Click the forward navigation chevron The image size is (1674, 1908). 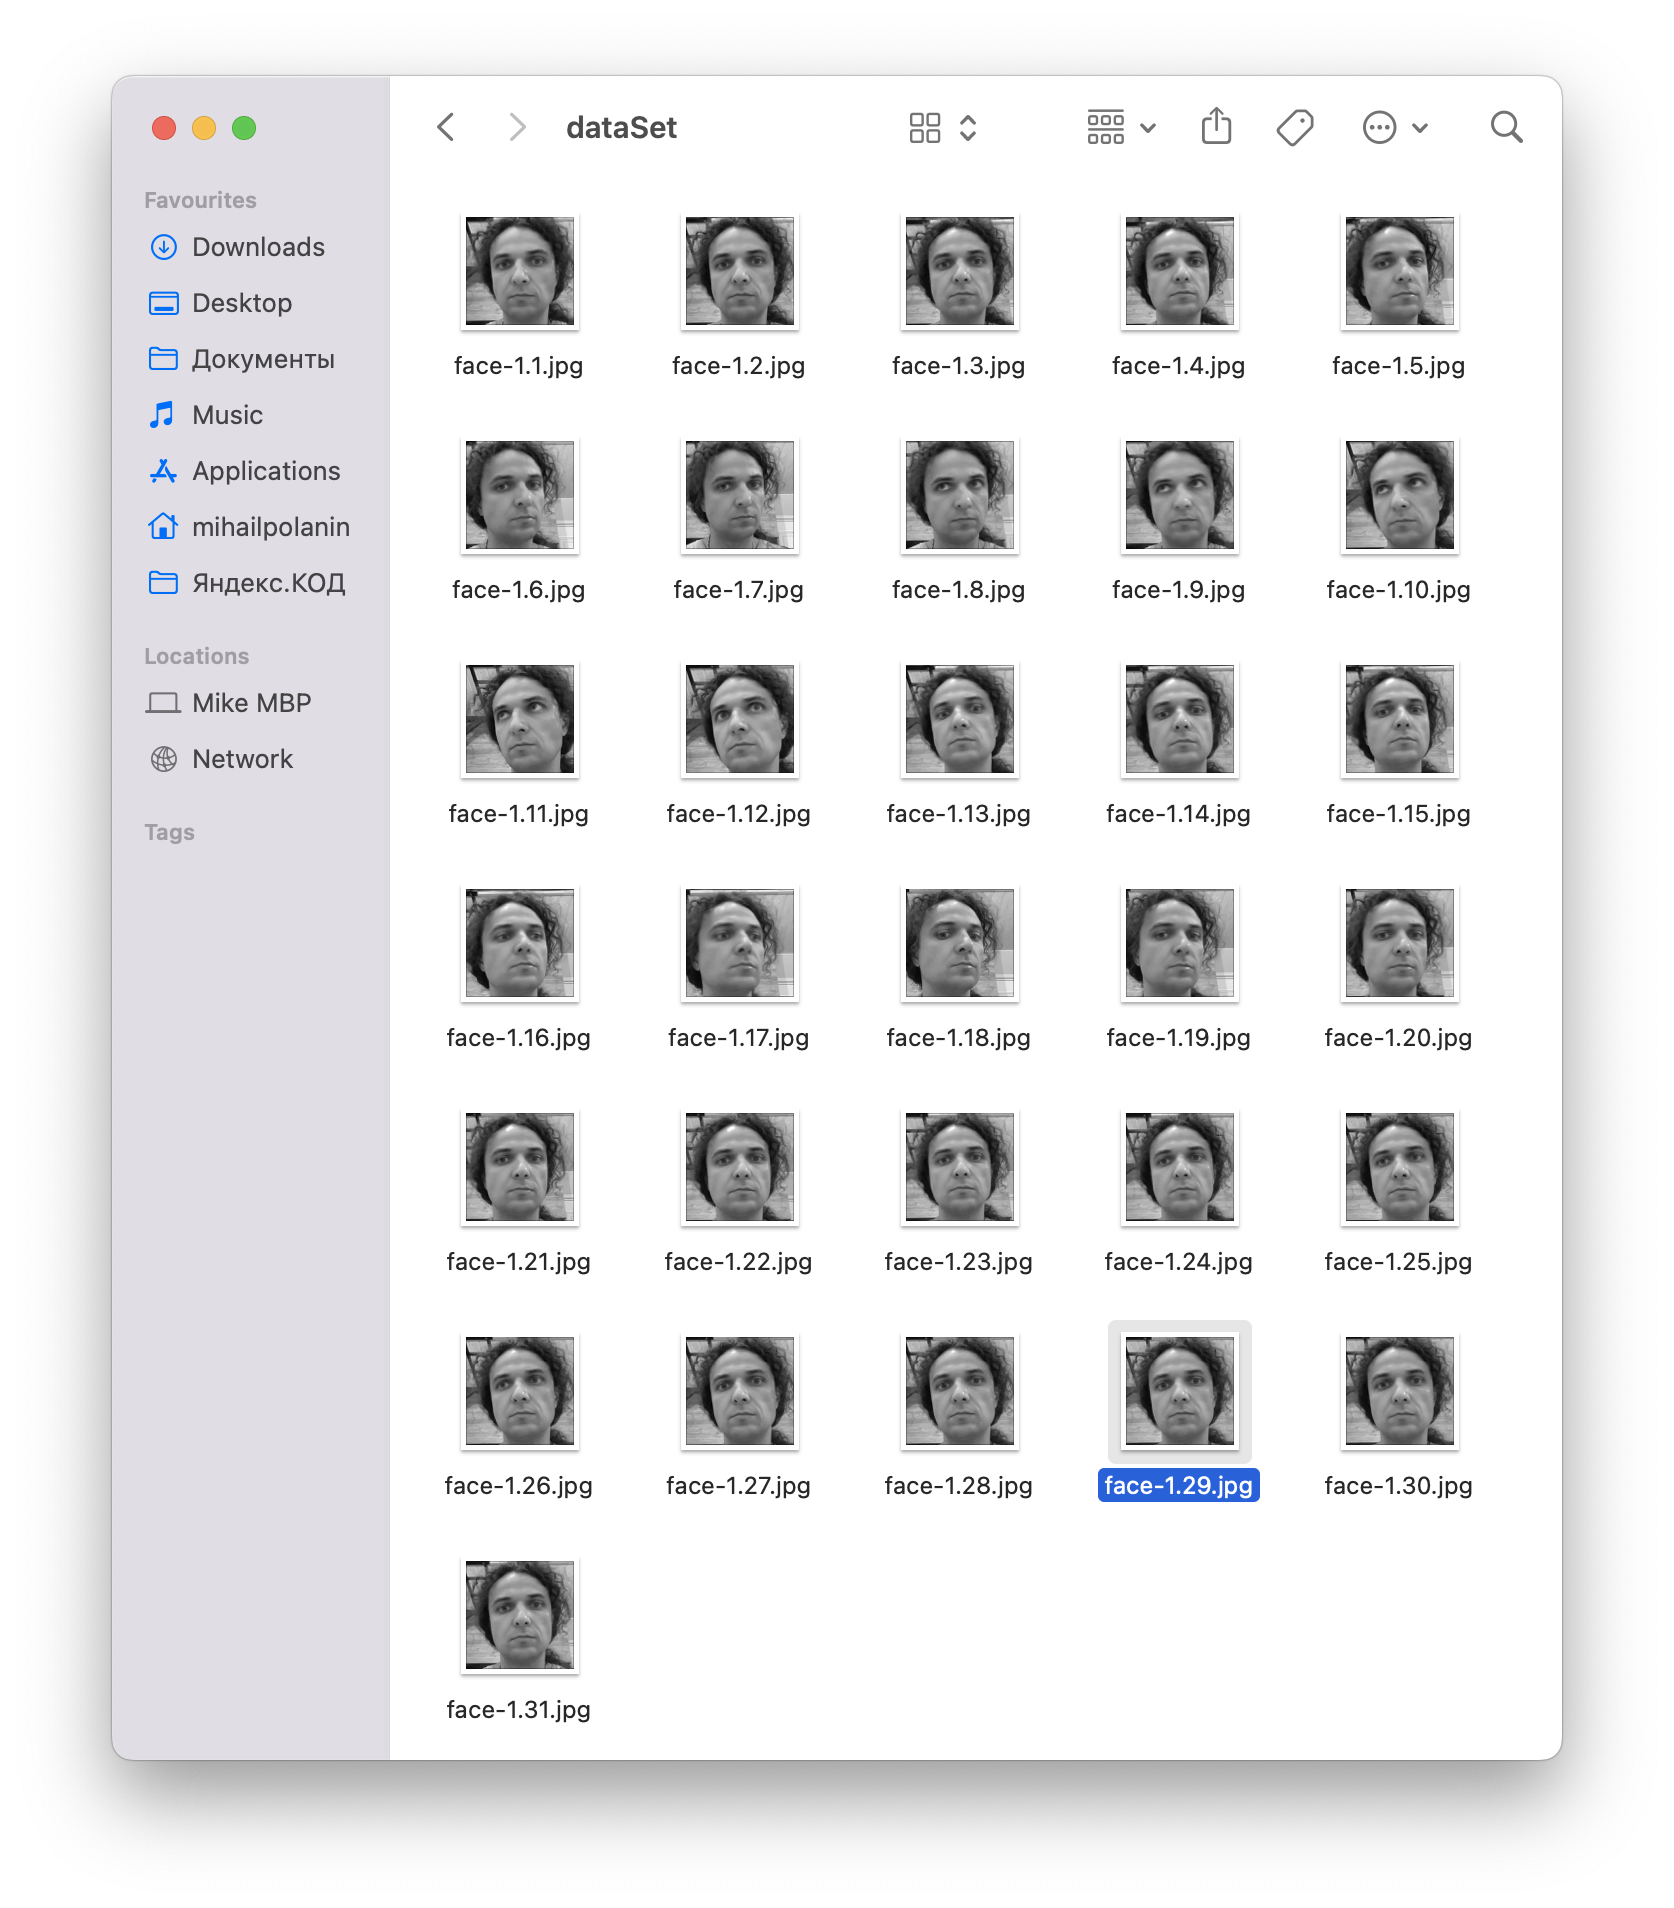(x=516, y=127)
